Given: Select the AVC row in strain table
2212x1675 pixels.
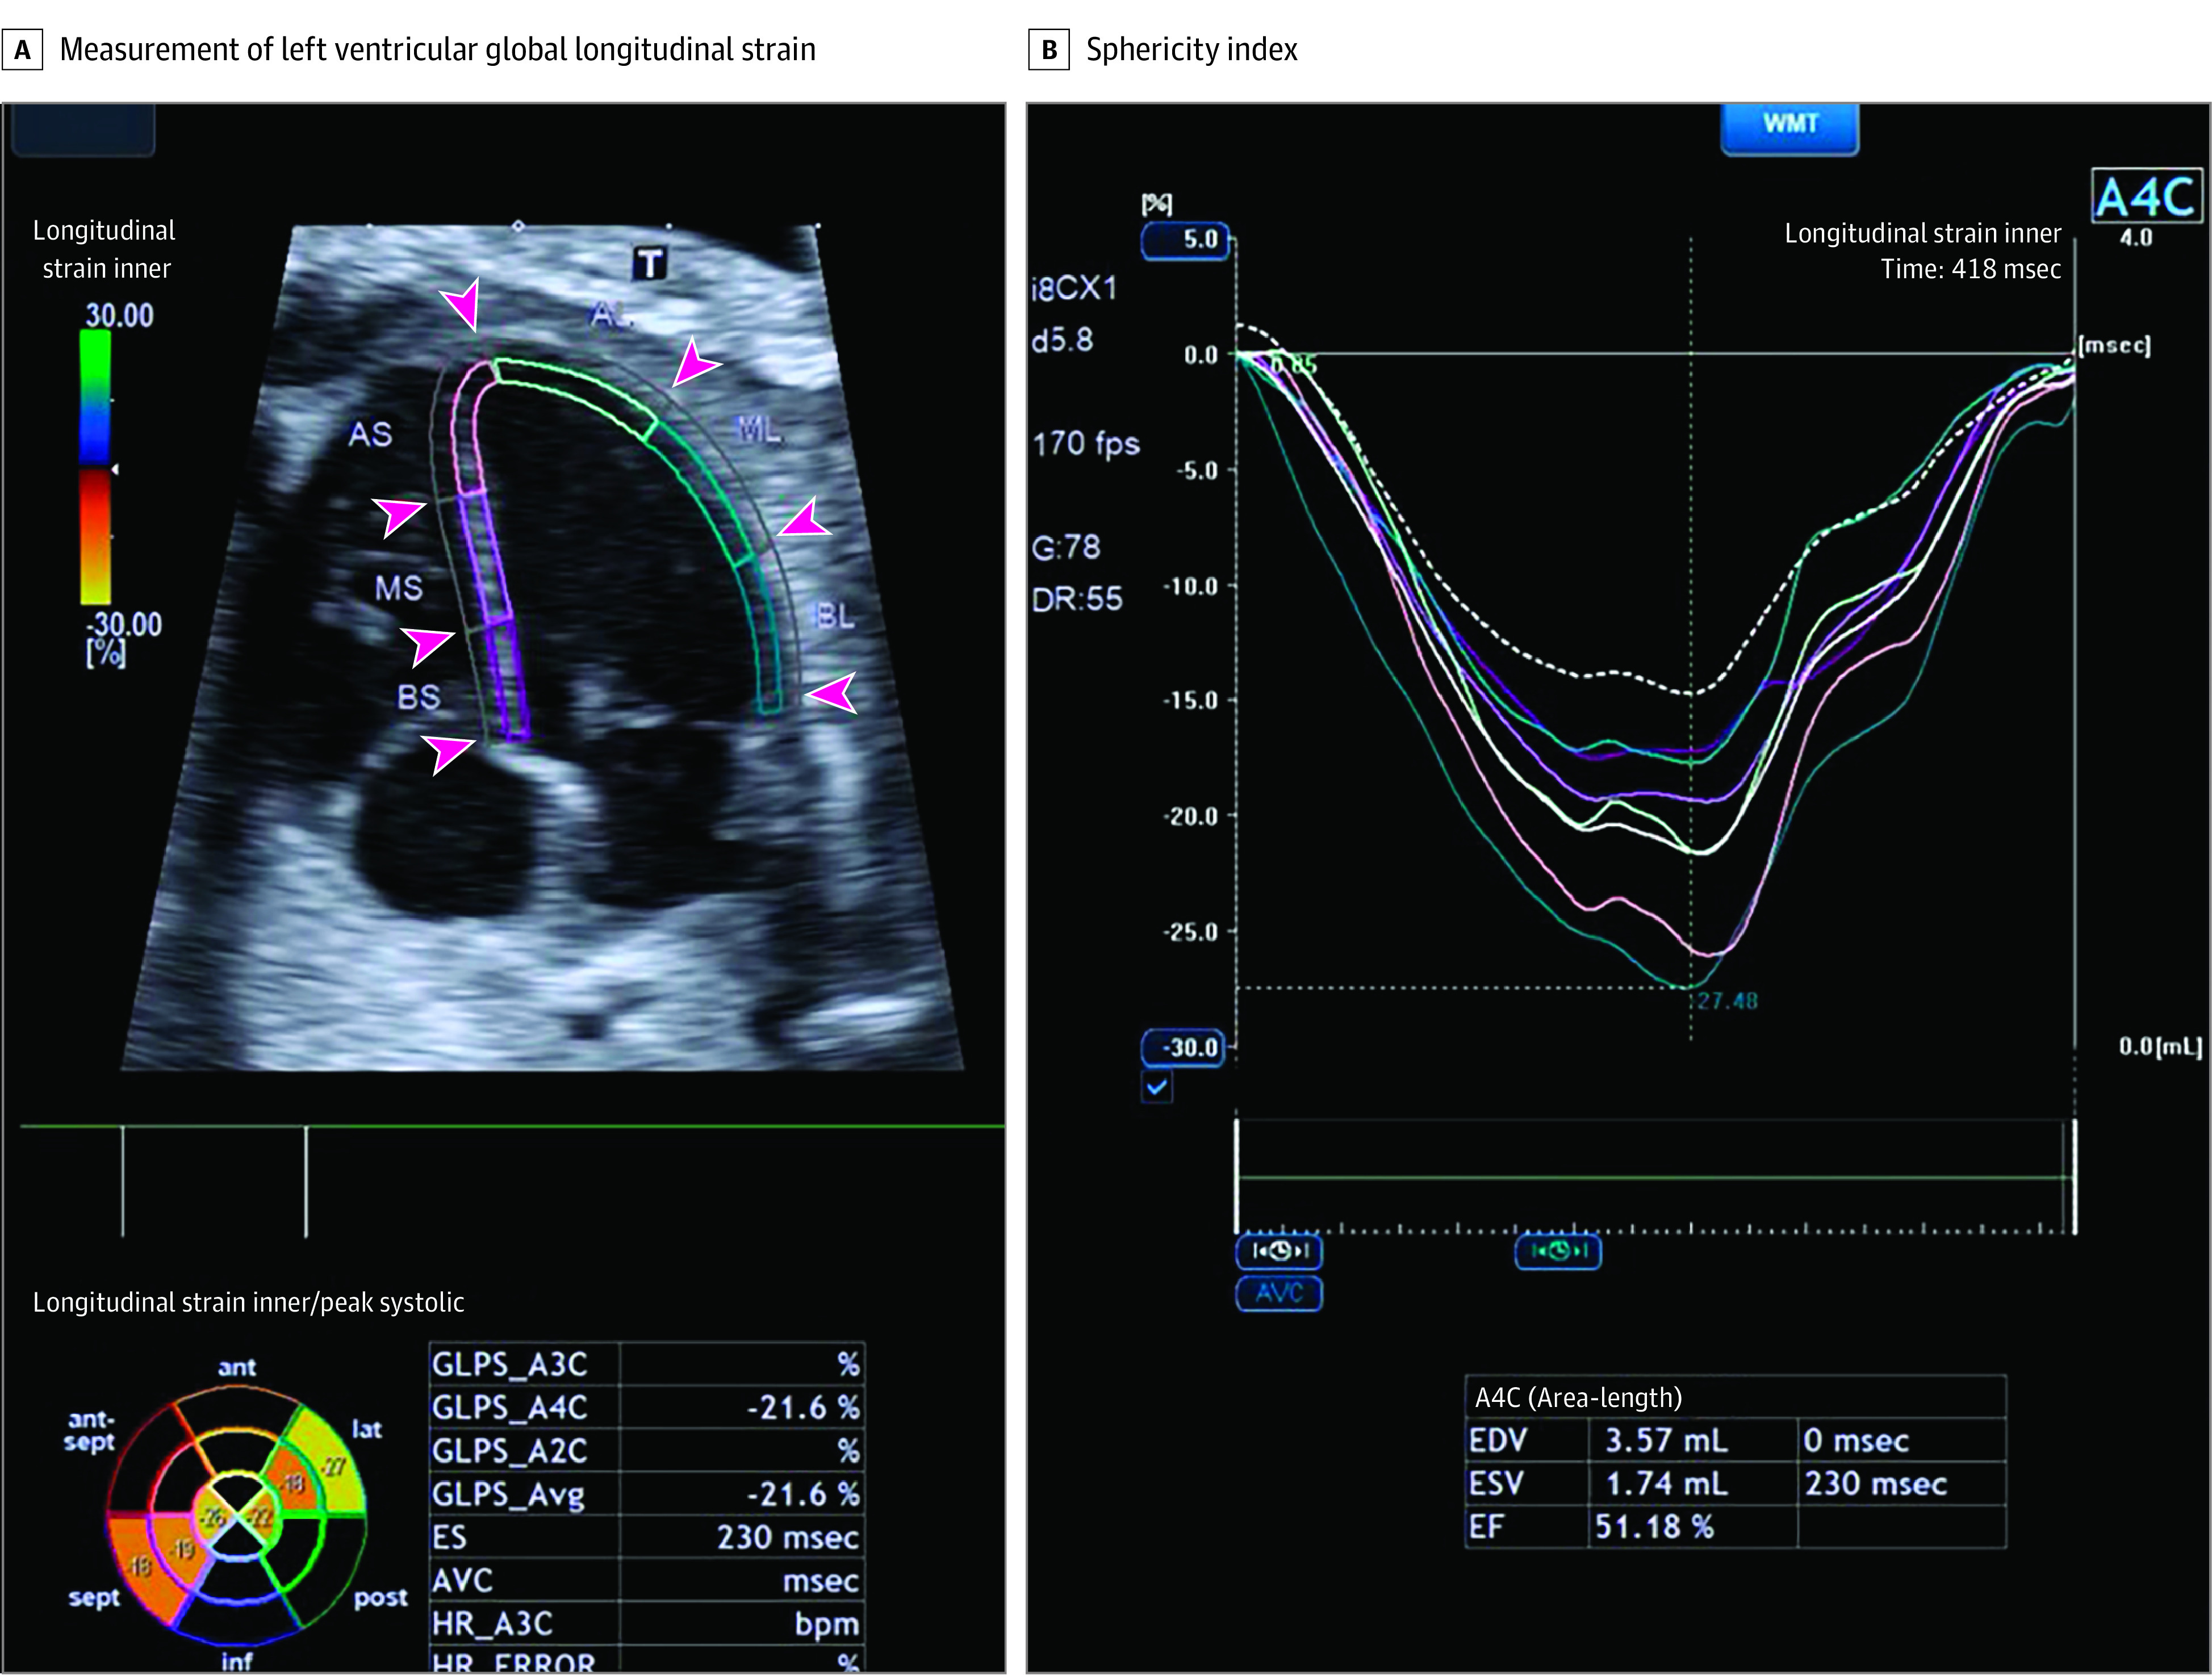Looking at the screenshot, I should (647, 1580).
